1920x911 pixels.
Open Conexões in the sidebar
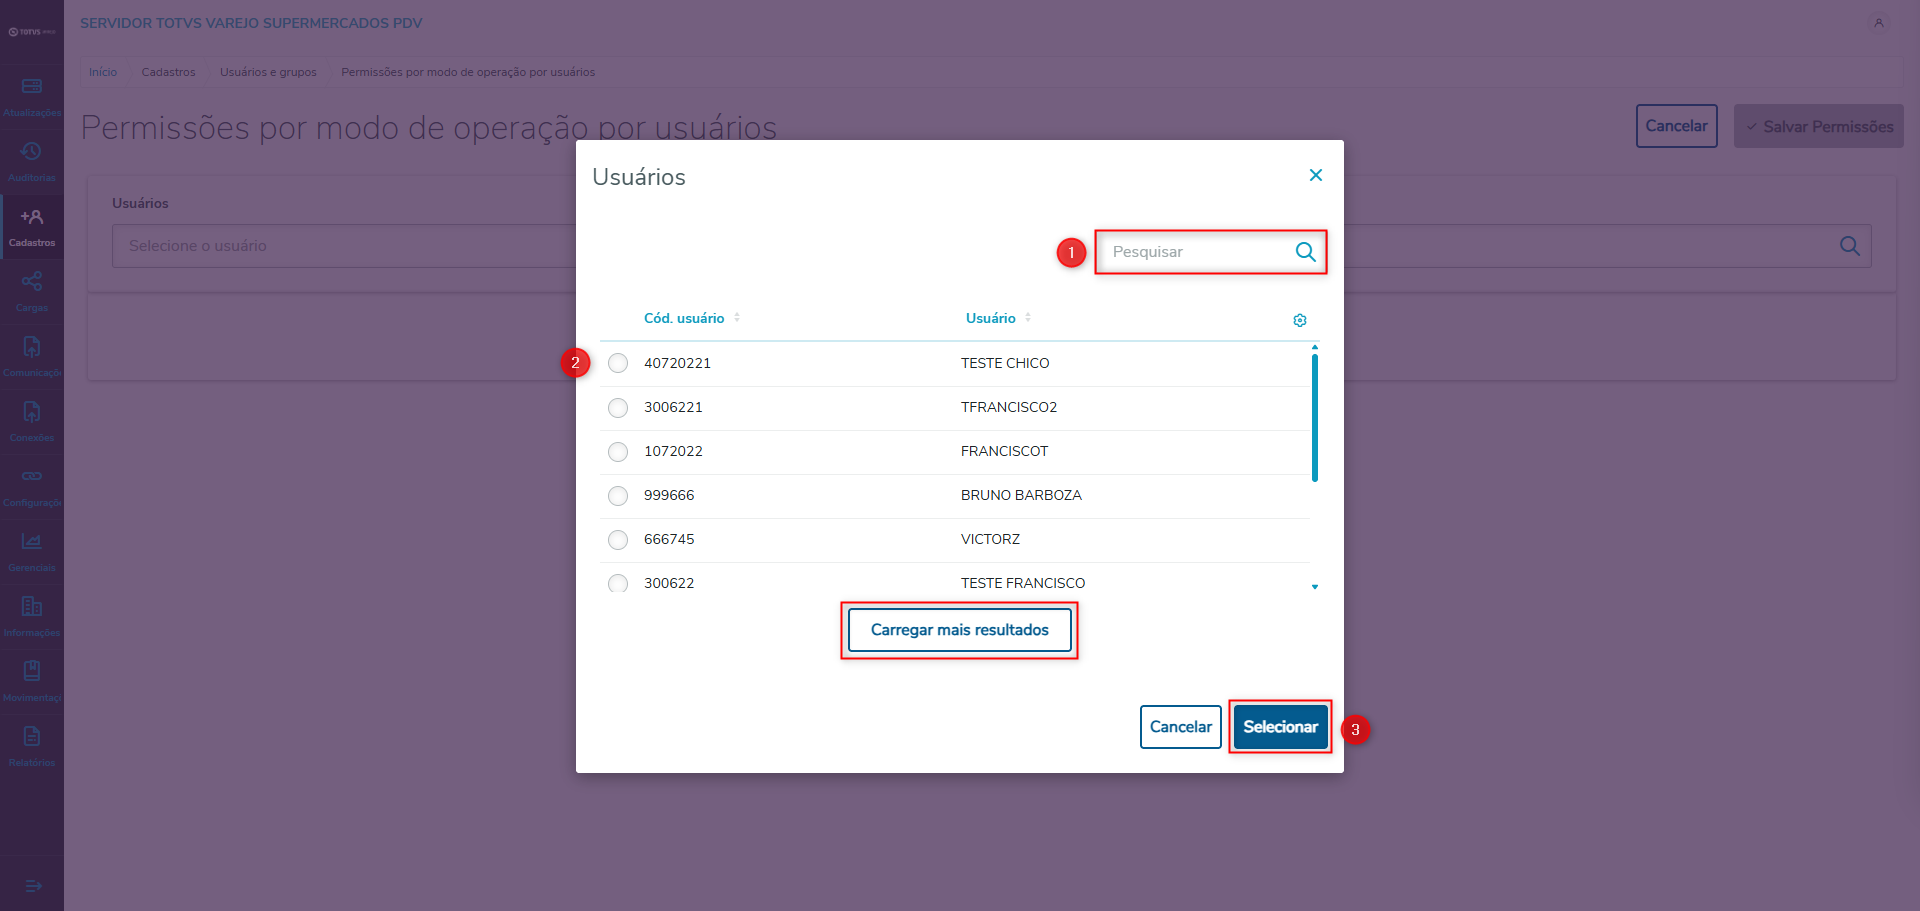click(32, 422)
